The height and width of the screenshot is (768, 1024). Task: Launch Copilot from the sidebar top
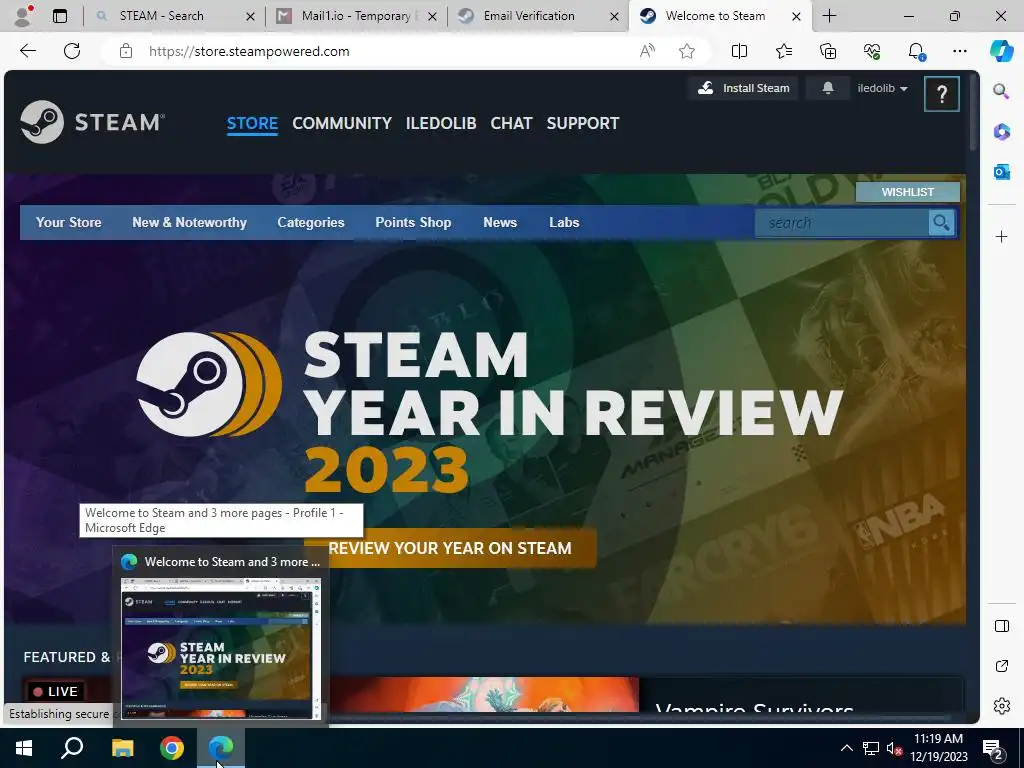point(1001,51)
